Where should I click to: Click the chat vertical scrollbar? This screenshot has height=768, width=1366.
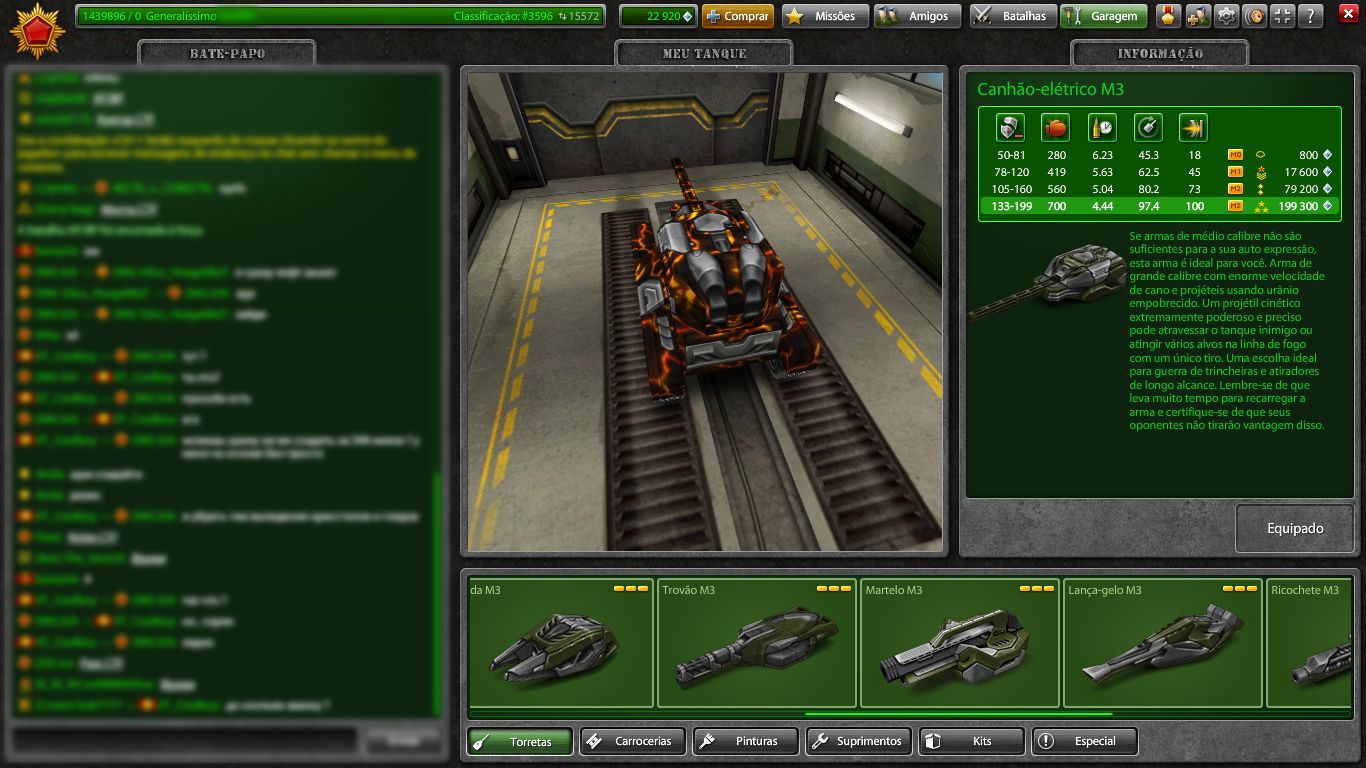click(x=436, y=593)
